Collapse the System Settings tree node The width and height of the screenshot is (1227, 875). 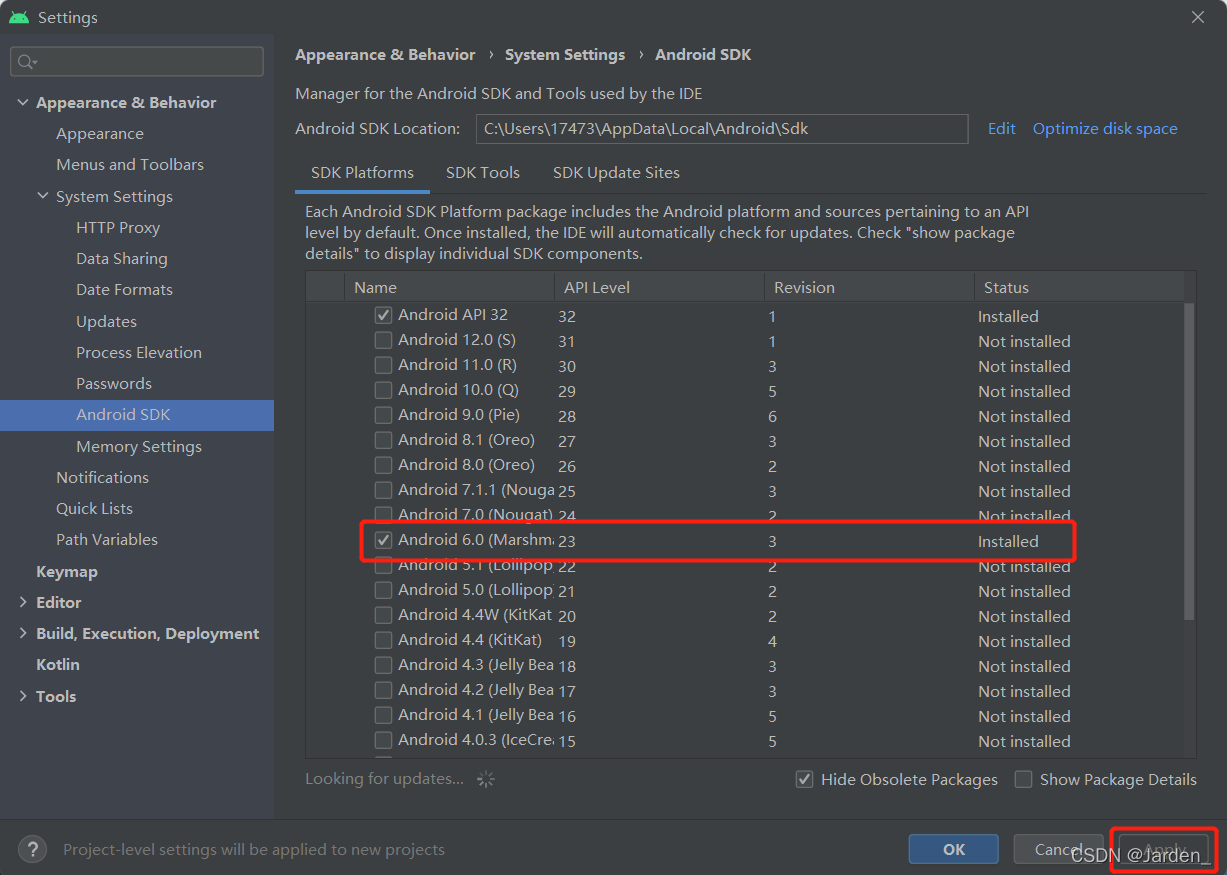point(43,196)
